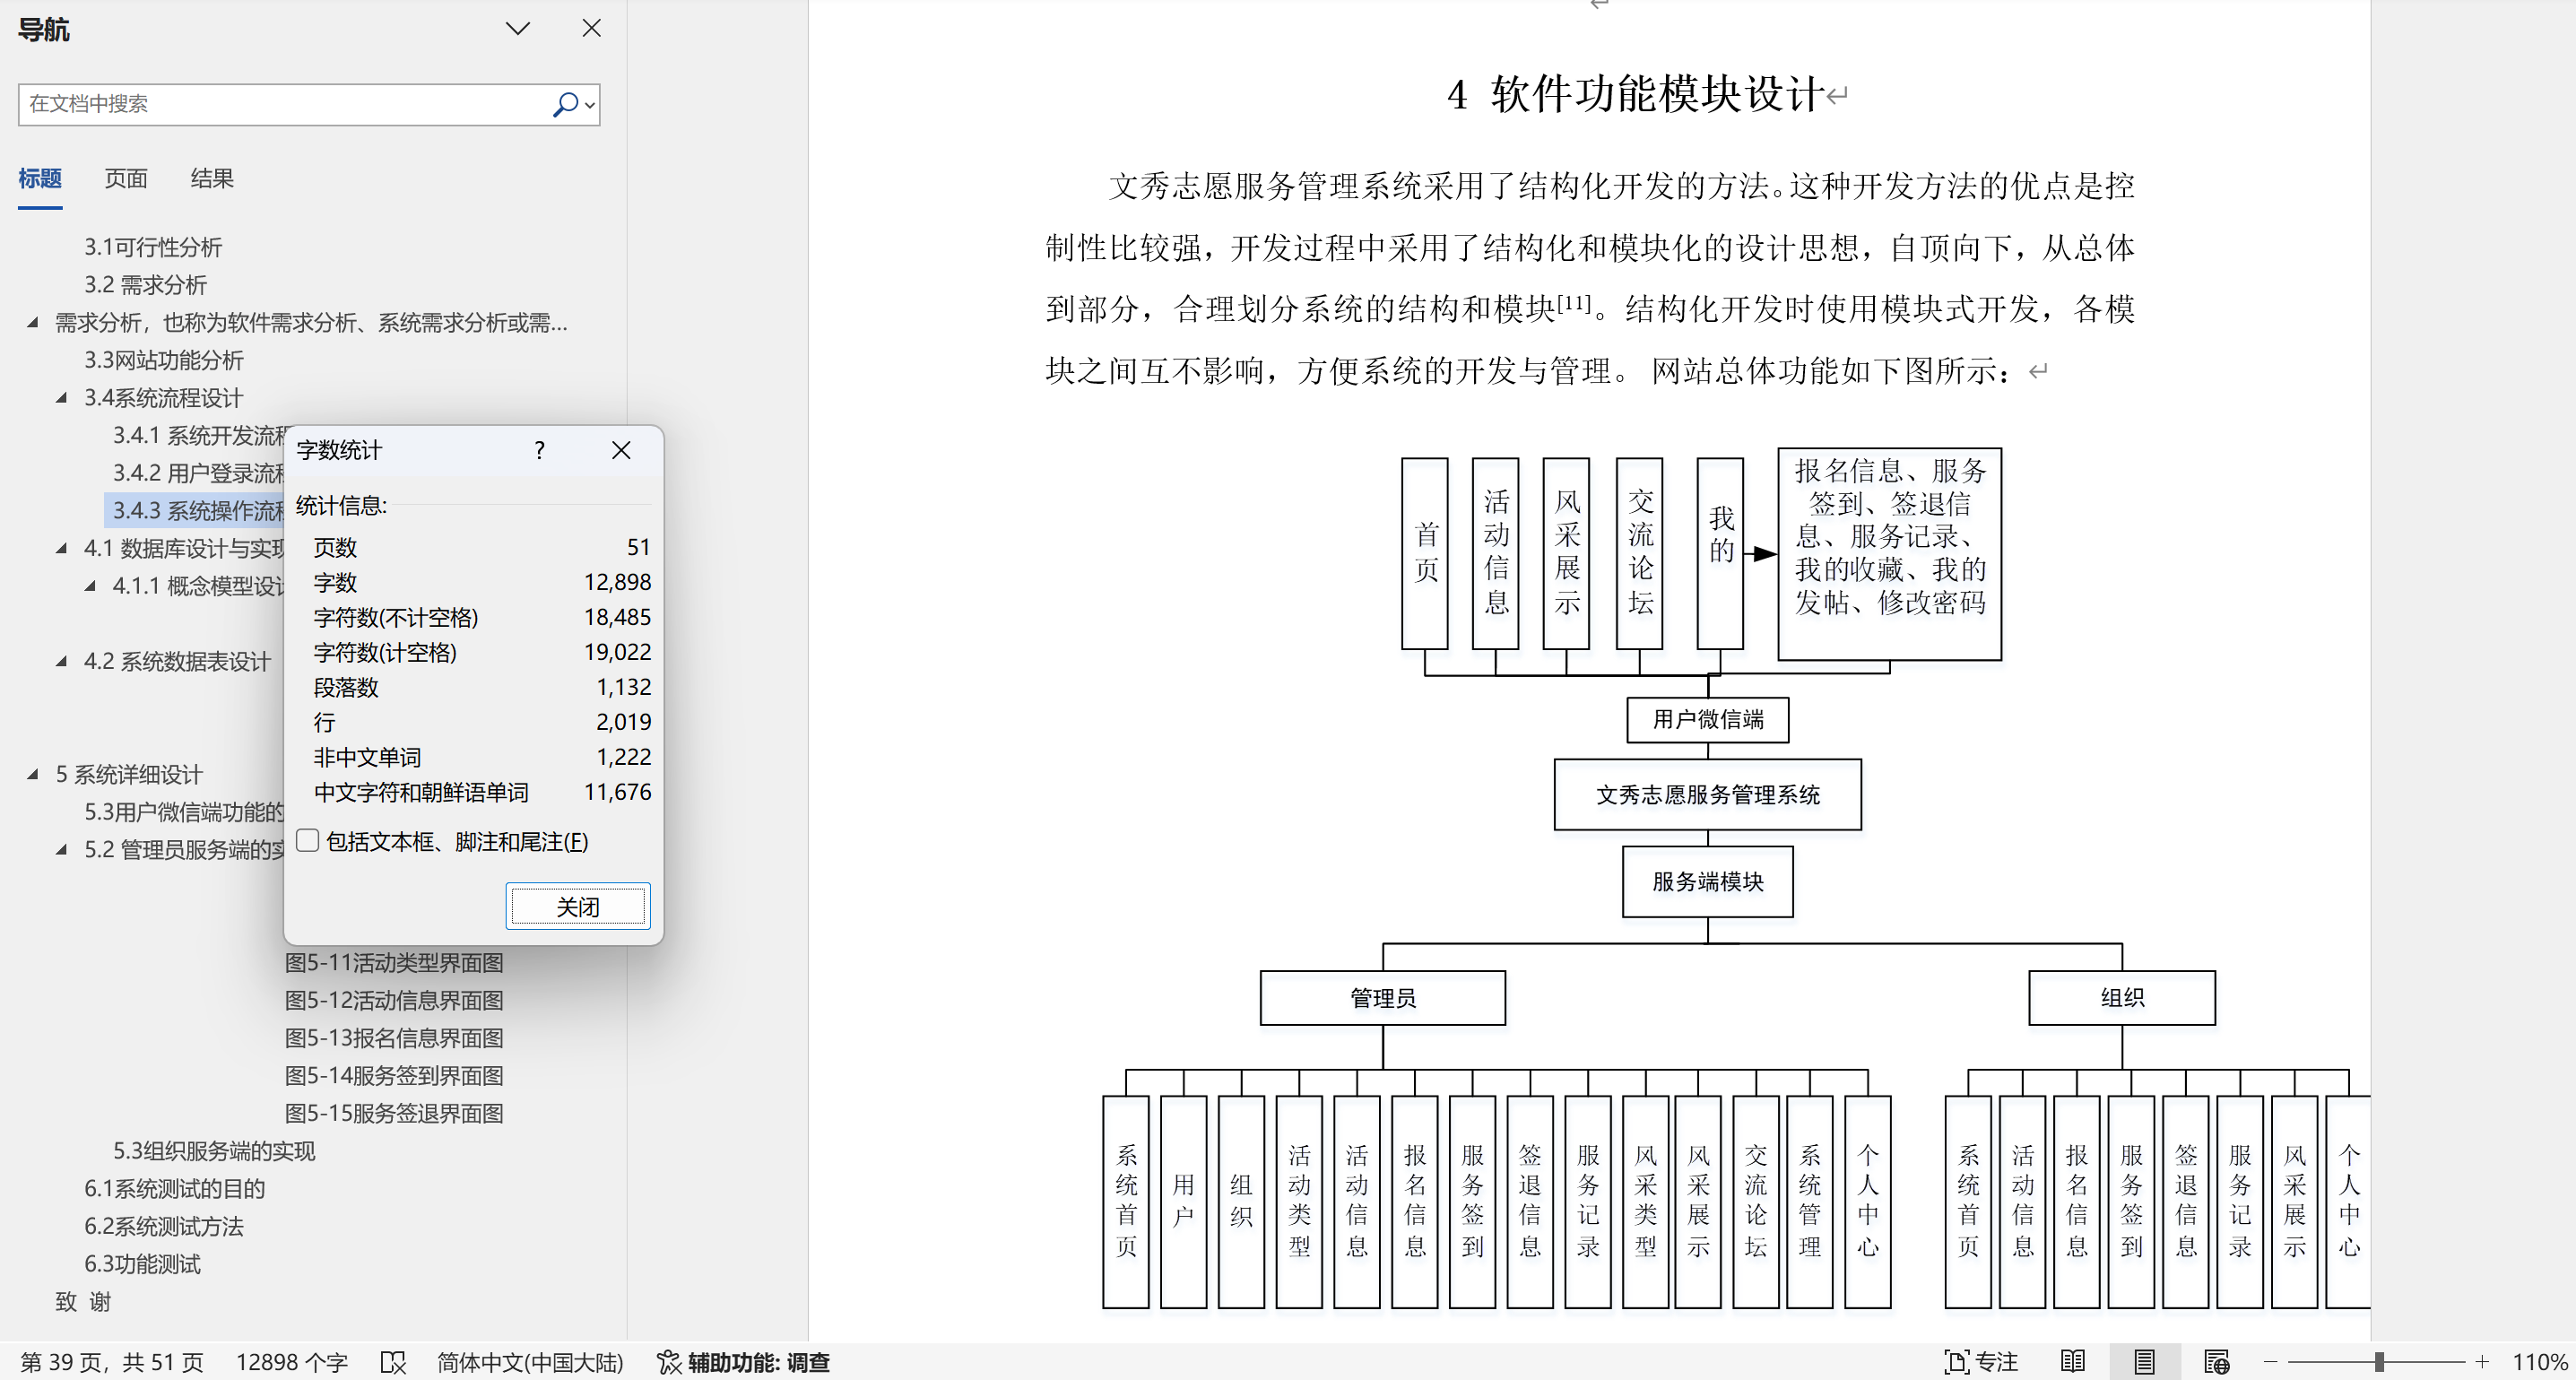This screenshot has width=2576, height=1380.
Task: Collapse the 3.4系统流程设计 heading
Action: 62,398
